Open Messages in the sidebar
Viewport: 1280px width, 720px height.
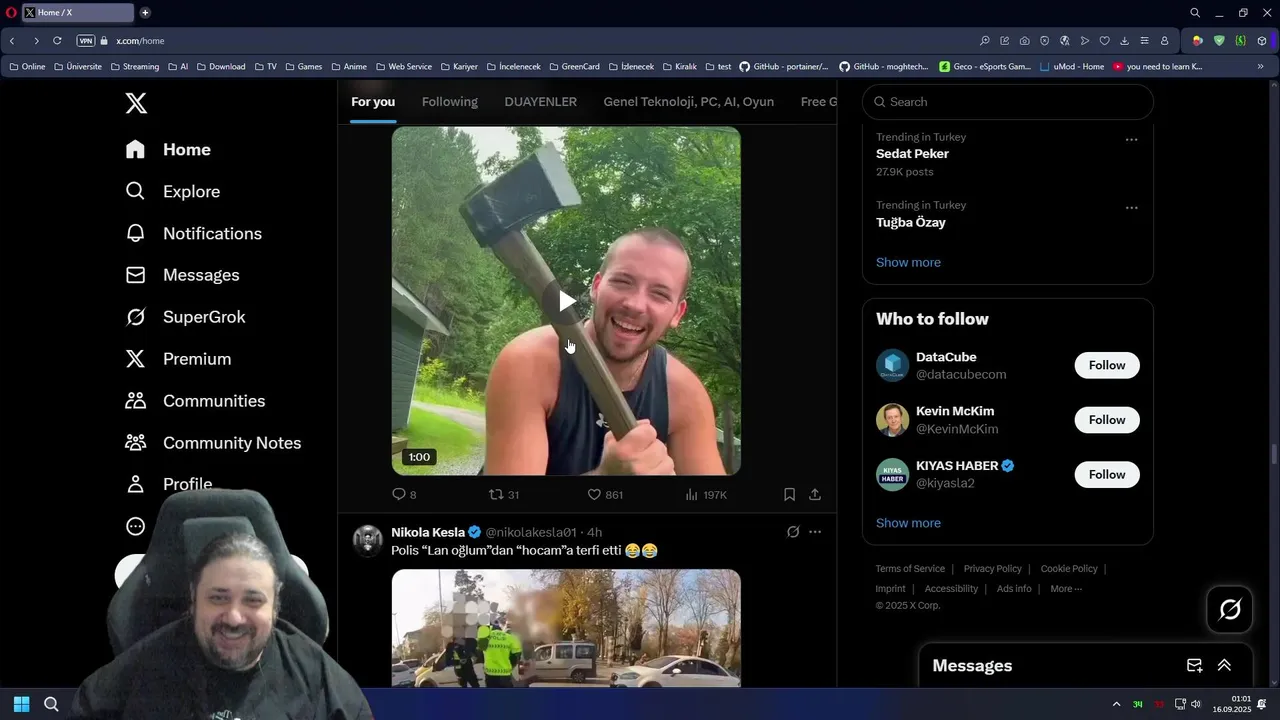(x=182, y=275)
